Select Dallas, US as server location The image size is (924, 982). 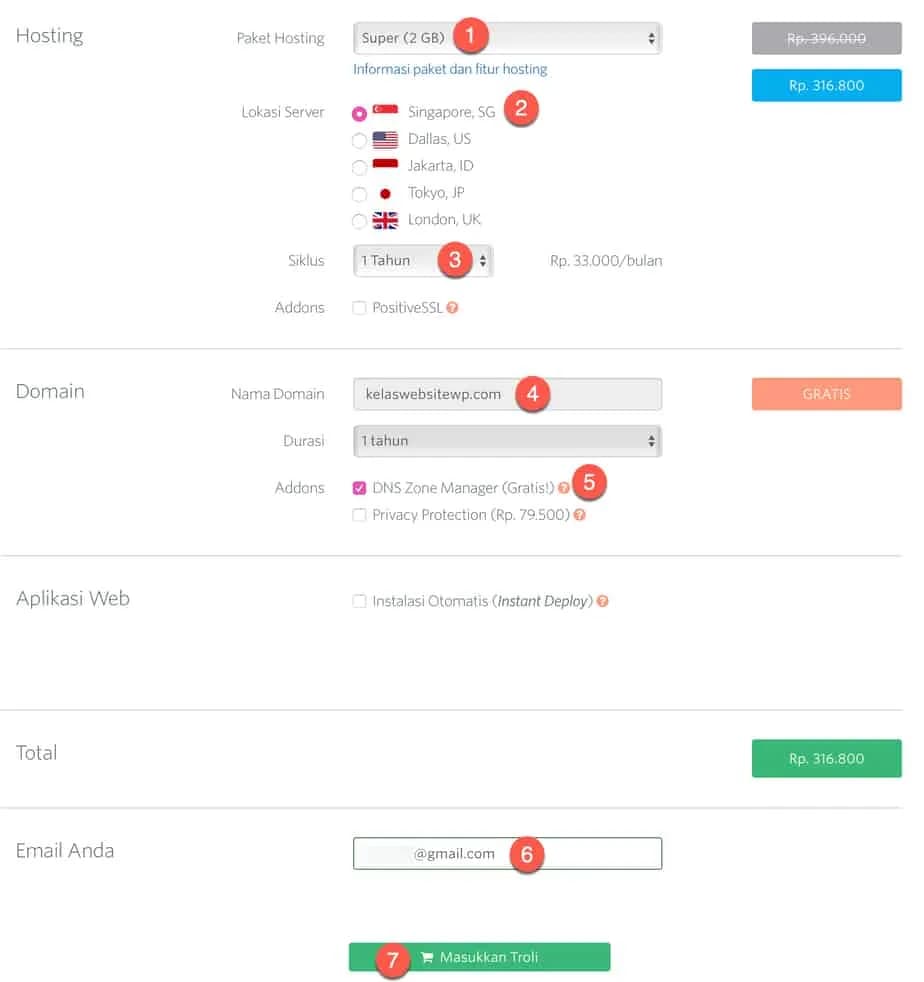pyautogui.click(x=360, y=140)
